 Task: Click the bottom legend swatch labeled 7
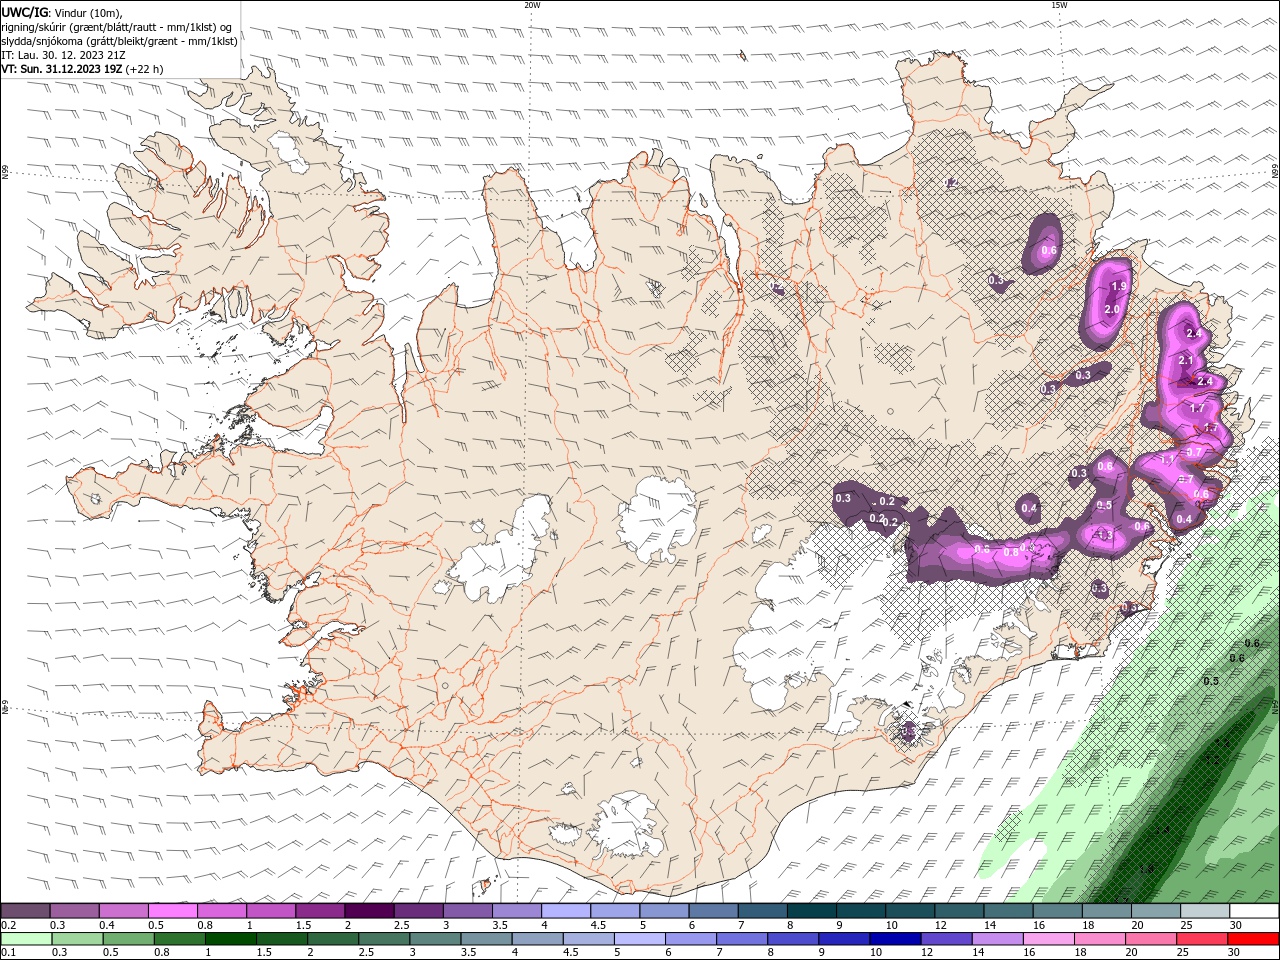point(741,939)
